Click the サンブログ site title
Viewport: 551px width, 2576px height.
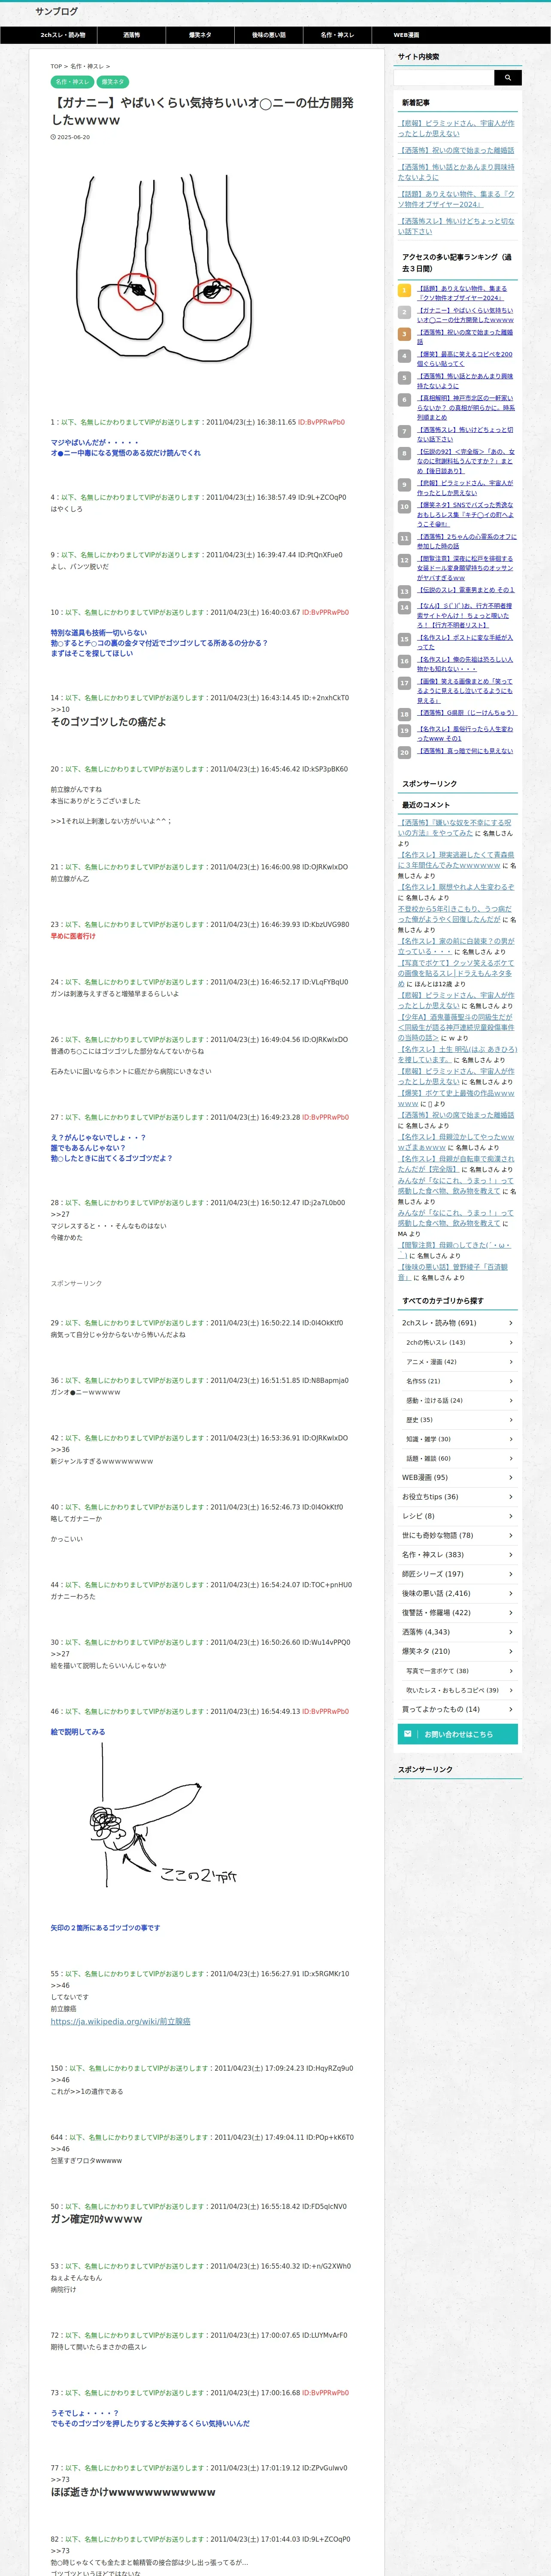[x=56, y=11]
